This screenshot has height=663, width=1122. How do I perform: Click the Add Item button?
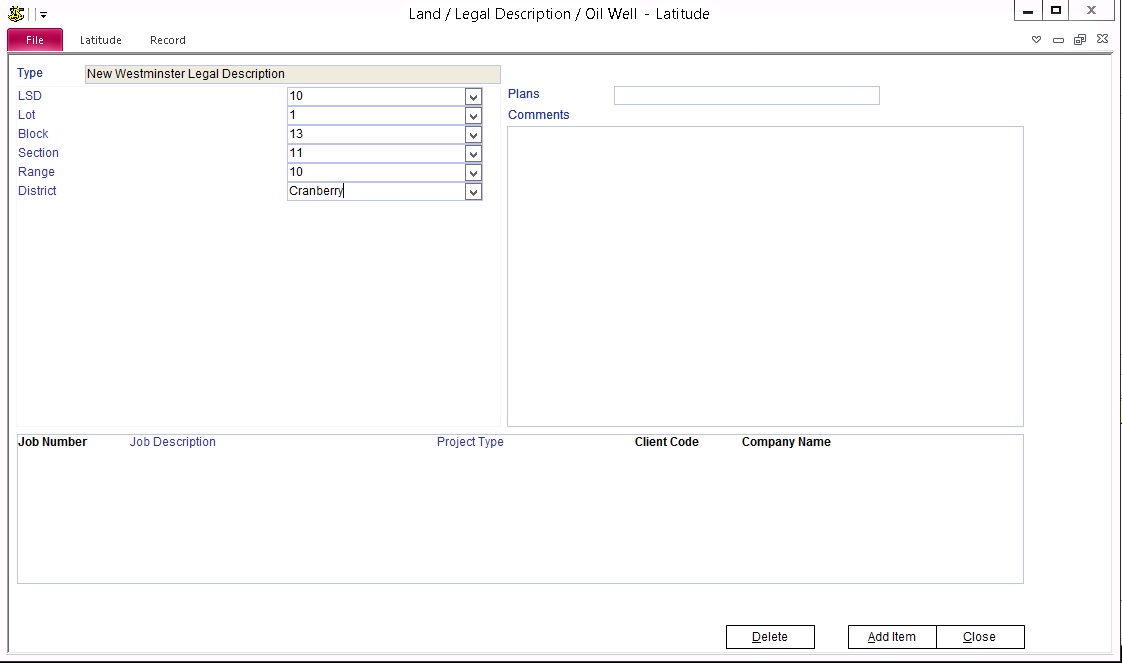click(x=891, y=637)
